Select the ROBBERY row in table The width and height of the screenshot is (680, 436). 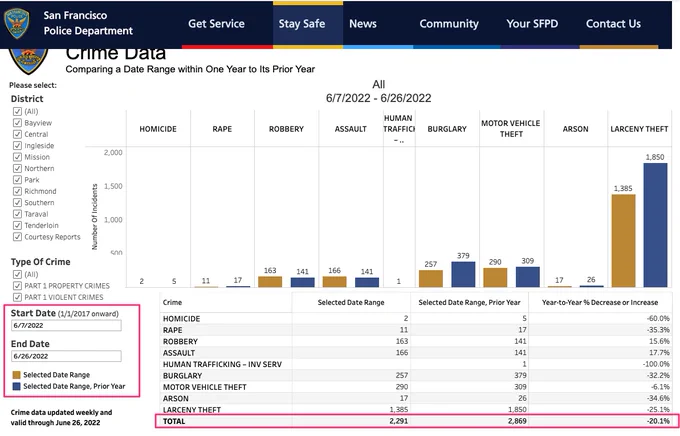[x=416, y=341]
